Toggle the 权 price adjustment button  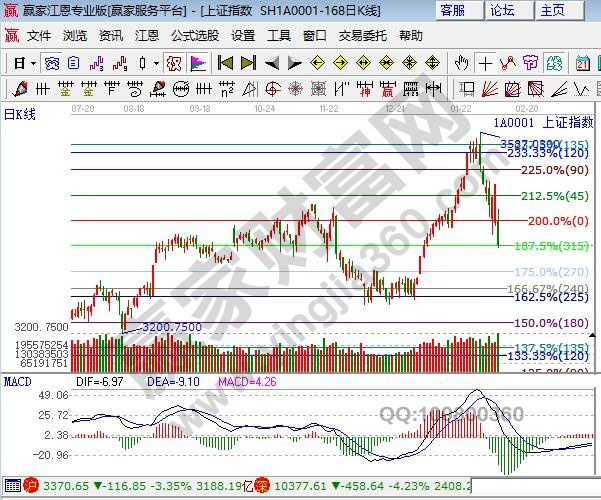174,63
